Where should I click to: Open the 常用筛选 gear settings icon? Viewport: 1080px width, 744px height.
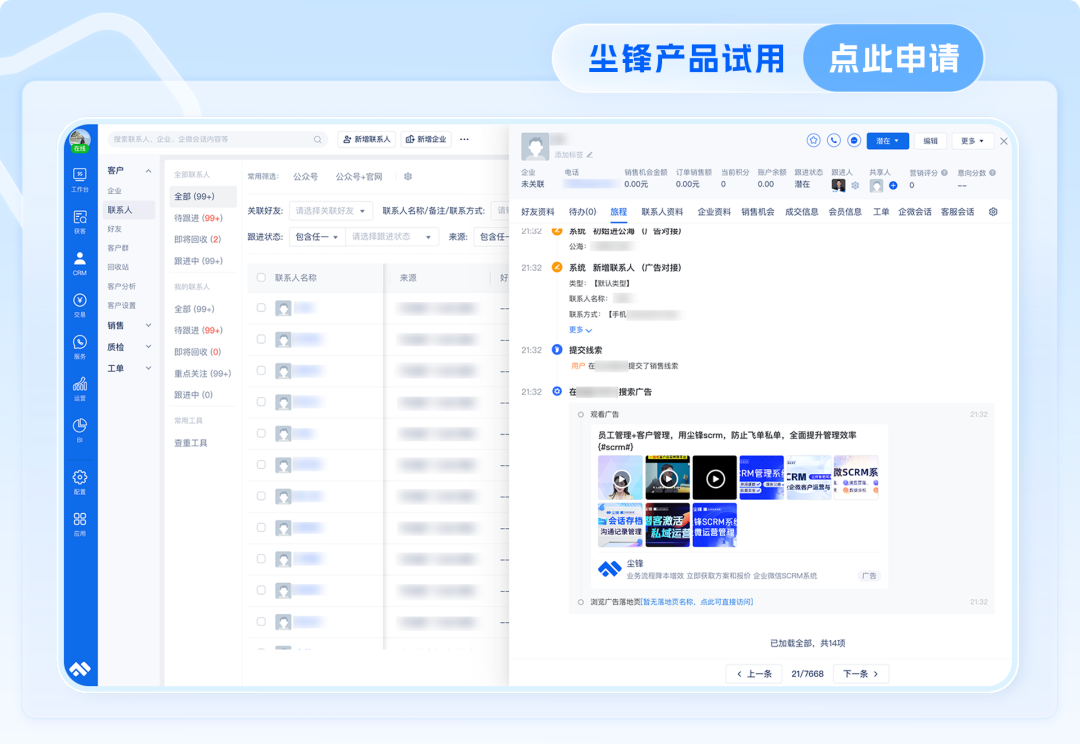click(x=408, y=176)
